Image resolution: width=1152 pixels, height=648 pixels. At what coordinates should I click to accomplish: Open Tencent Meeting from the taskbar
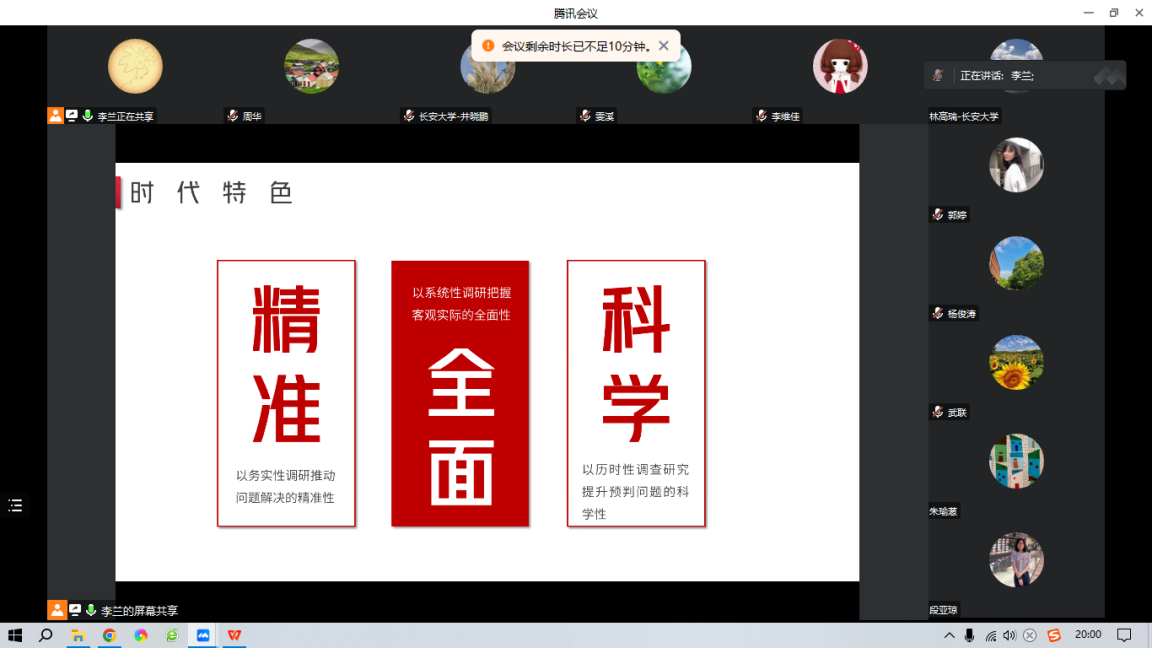[x=203, y=635]
